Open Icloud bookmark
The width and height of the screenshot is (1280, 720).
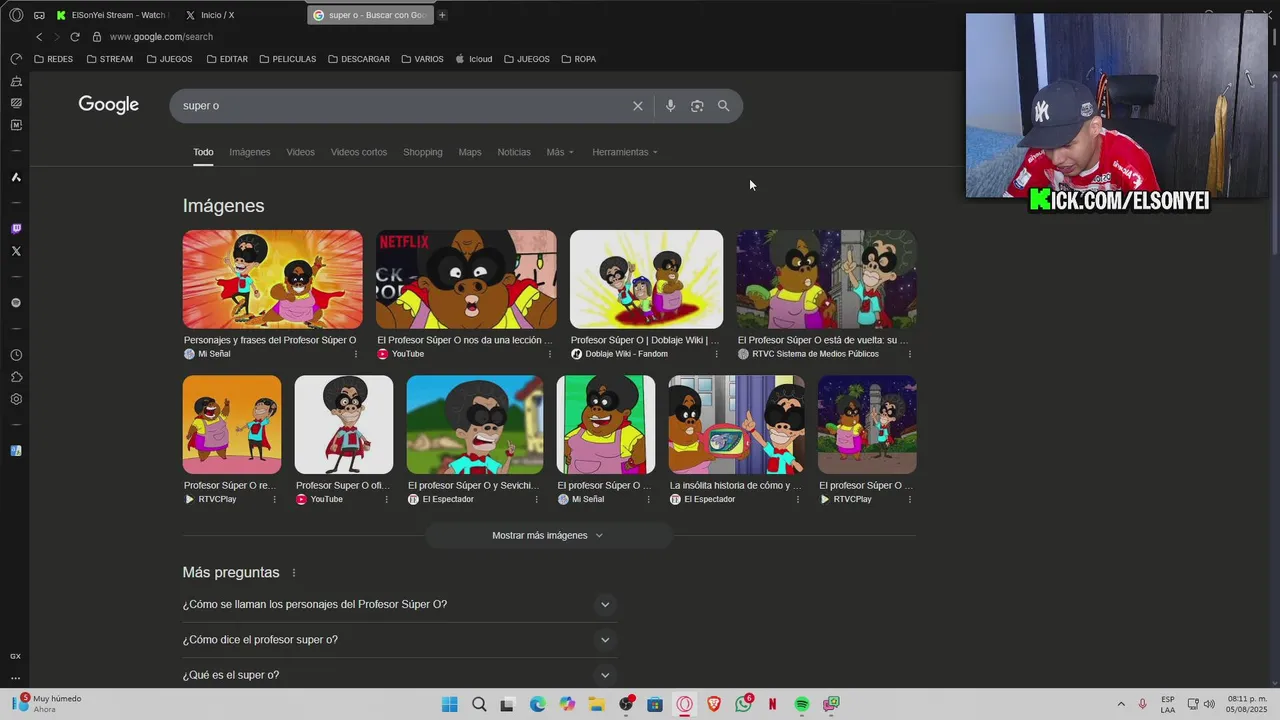click(474, 59)
